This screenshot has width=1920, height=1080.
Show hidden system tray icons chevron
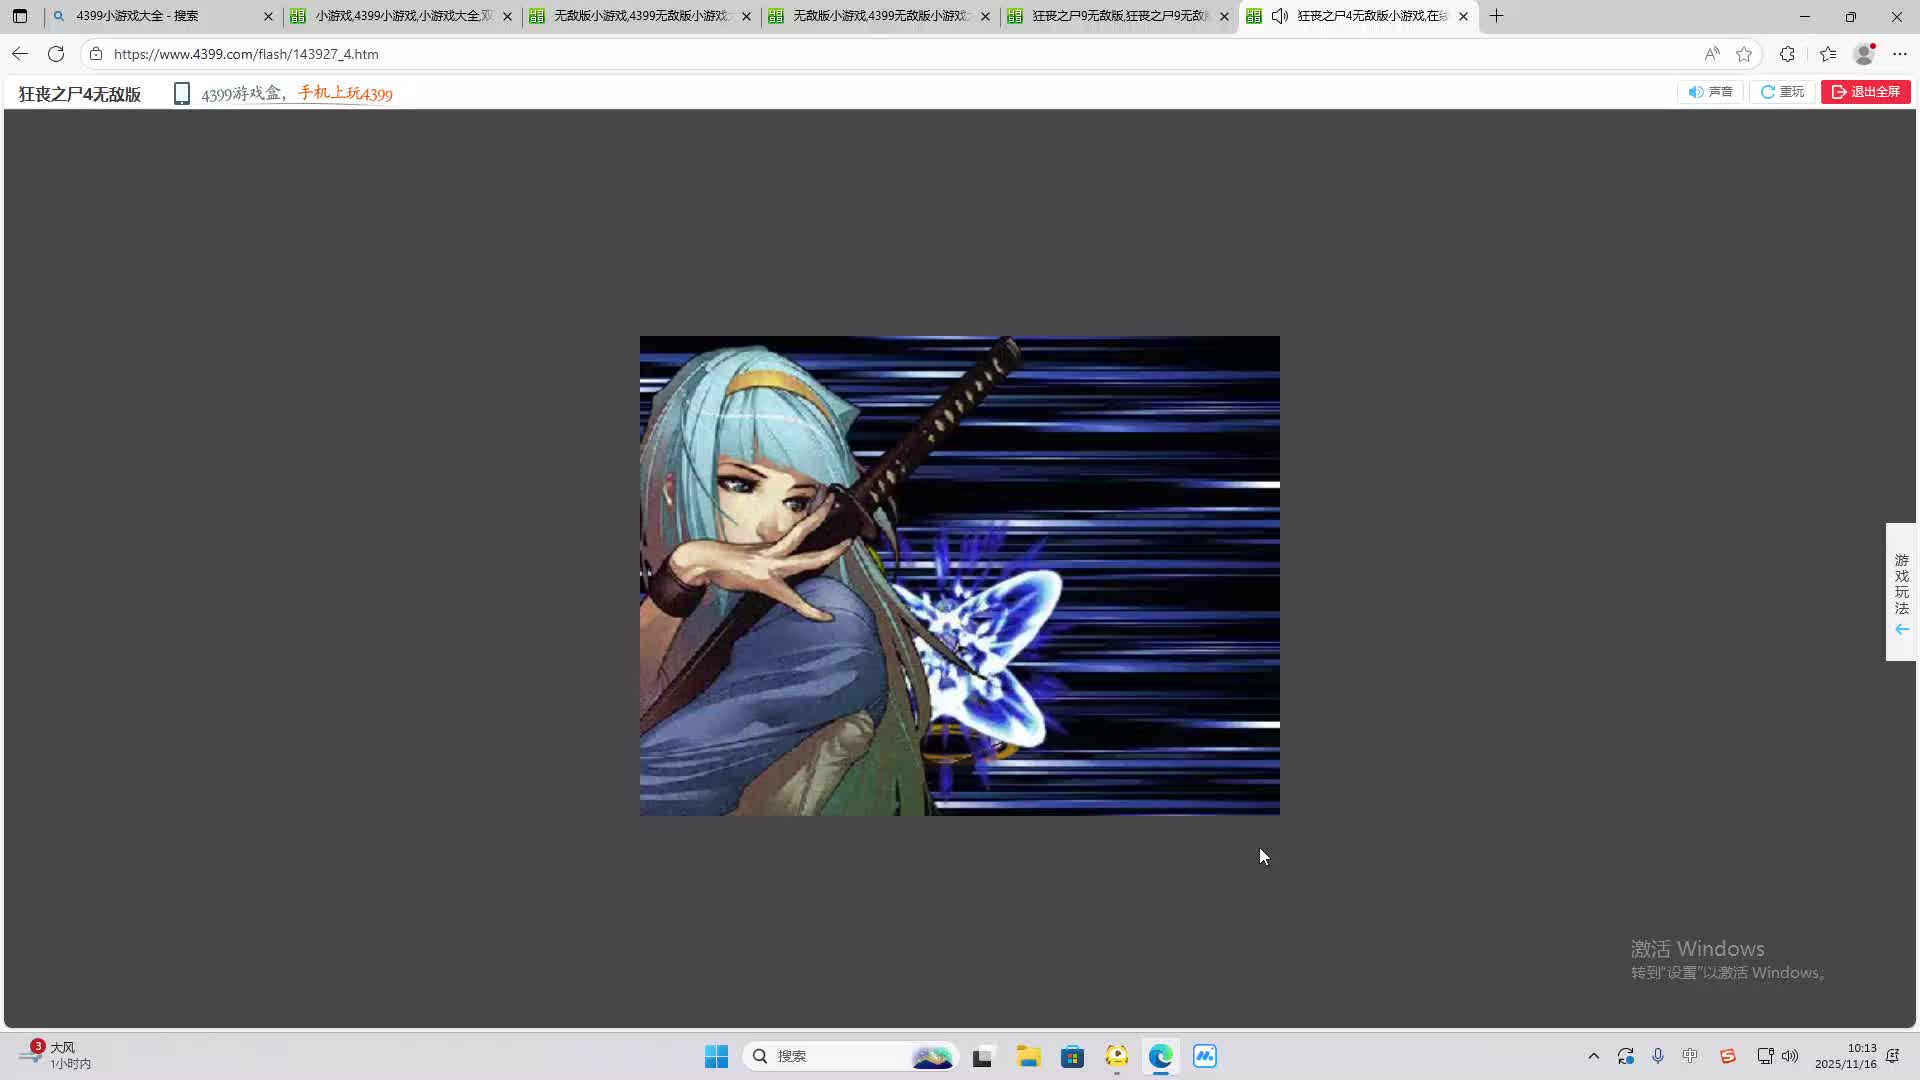pyautogui.click(x=1593, y=1056)
